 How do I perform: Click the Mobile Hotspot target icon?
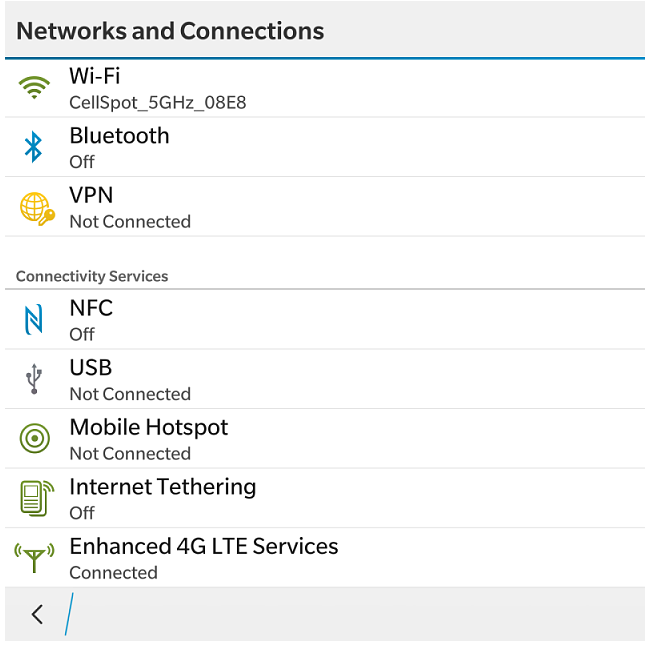tap(34, 439)
